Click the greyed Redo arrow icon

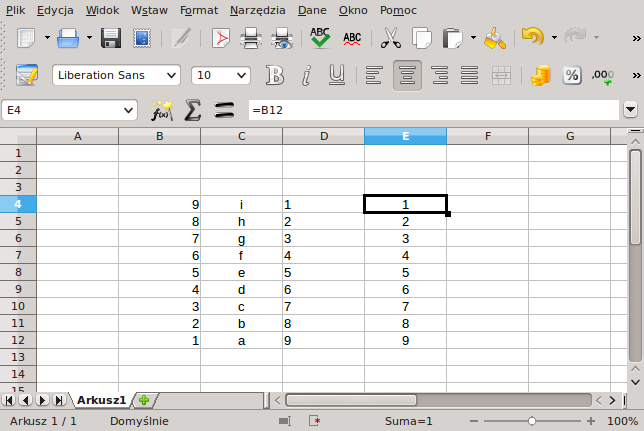point(575,36)
